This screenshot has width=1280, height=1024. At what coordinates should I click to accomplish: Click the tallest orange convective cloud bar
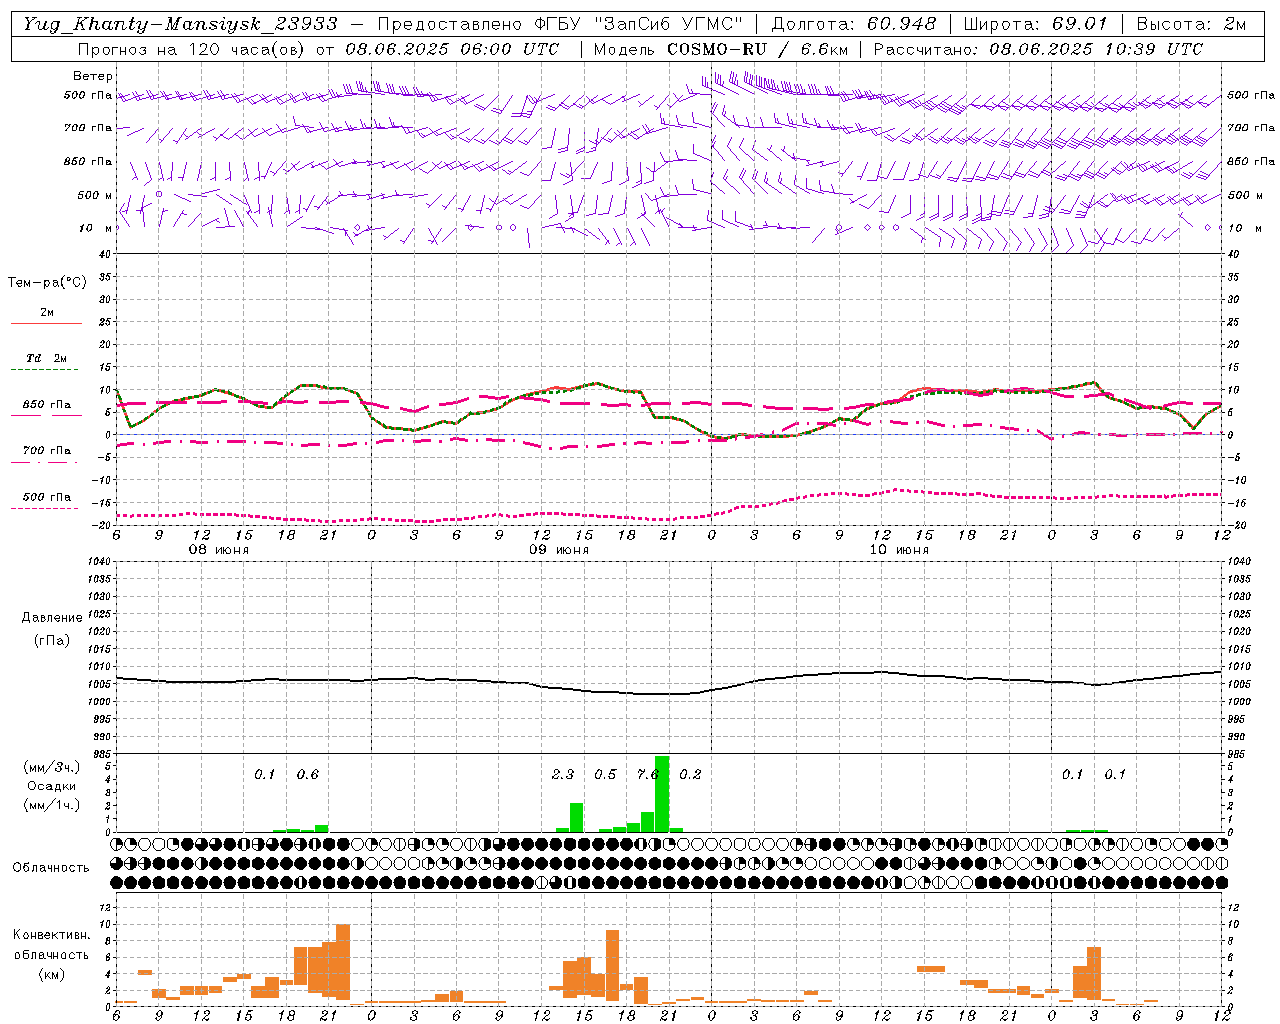(x=343, y=962)
